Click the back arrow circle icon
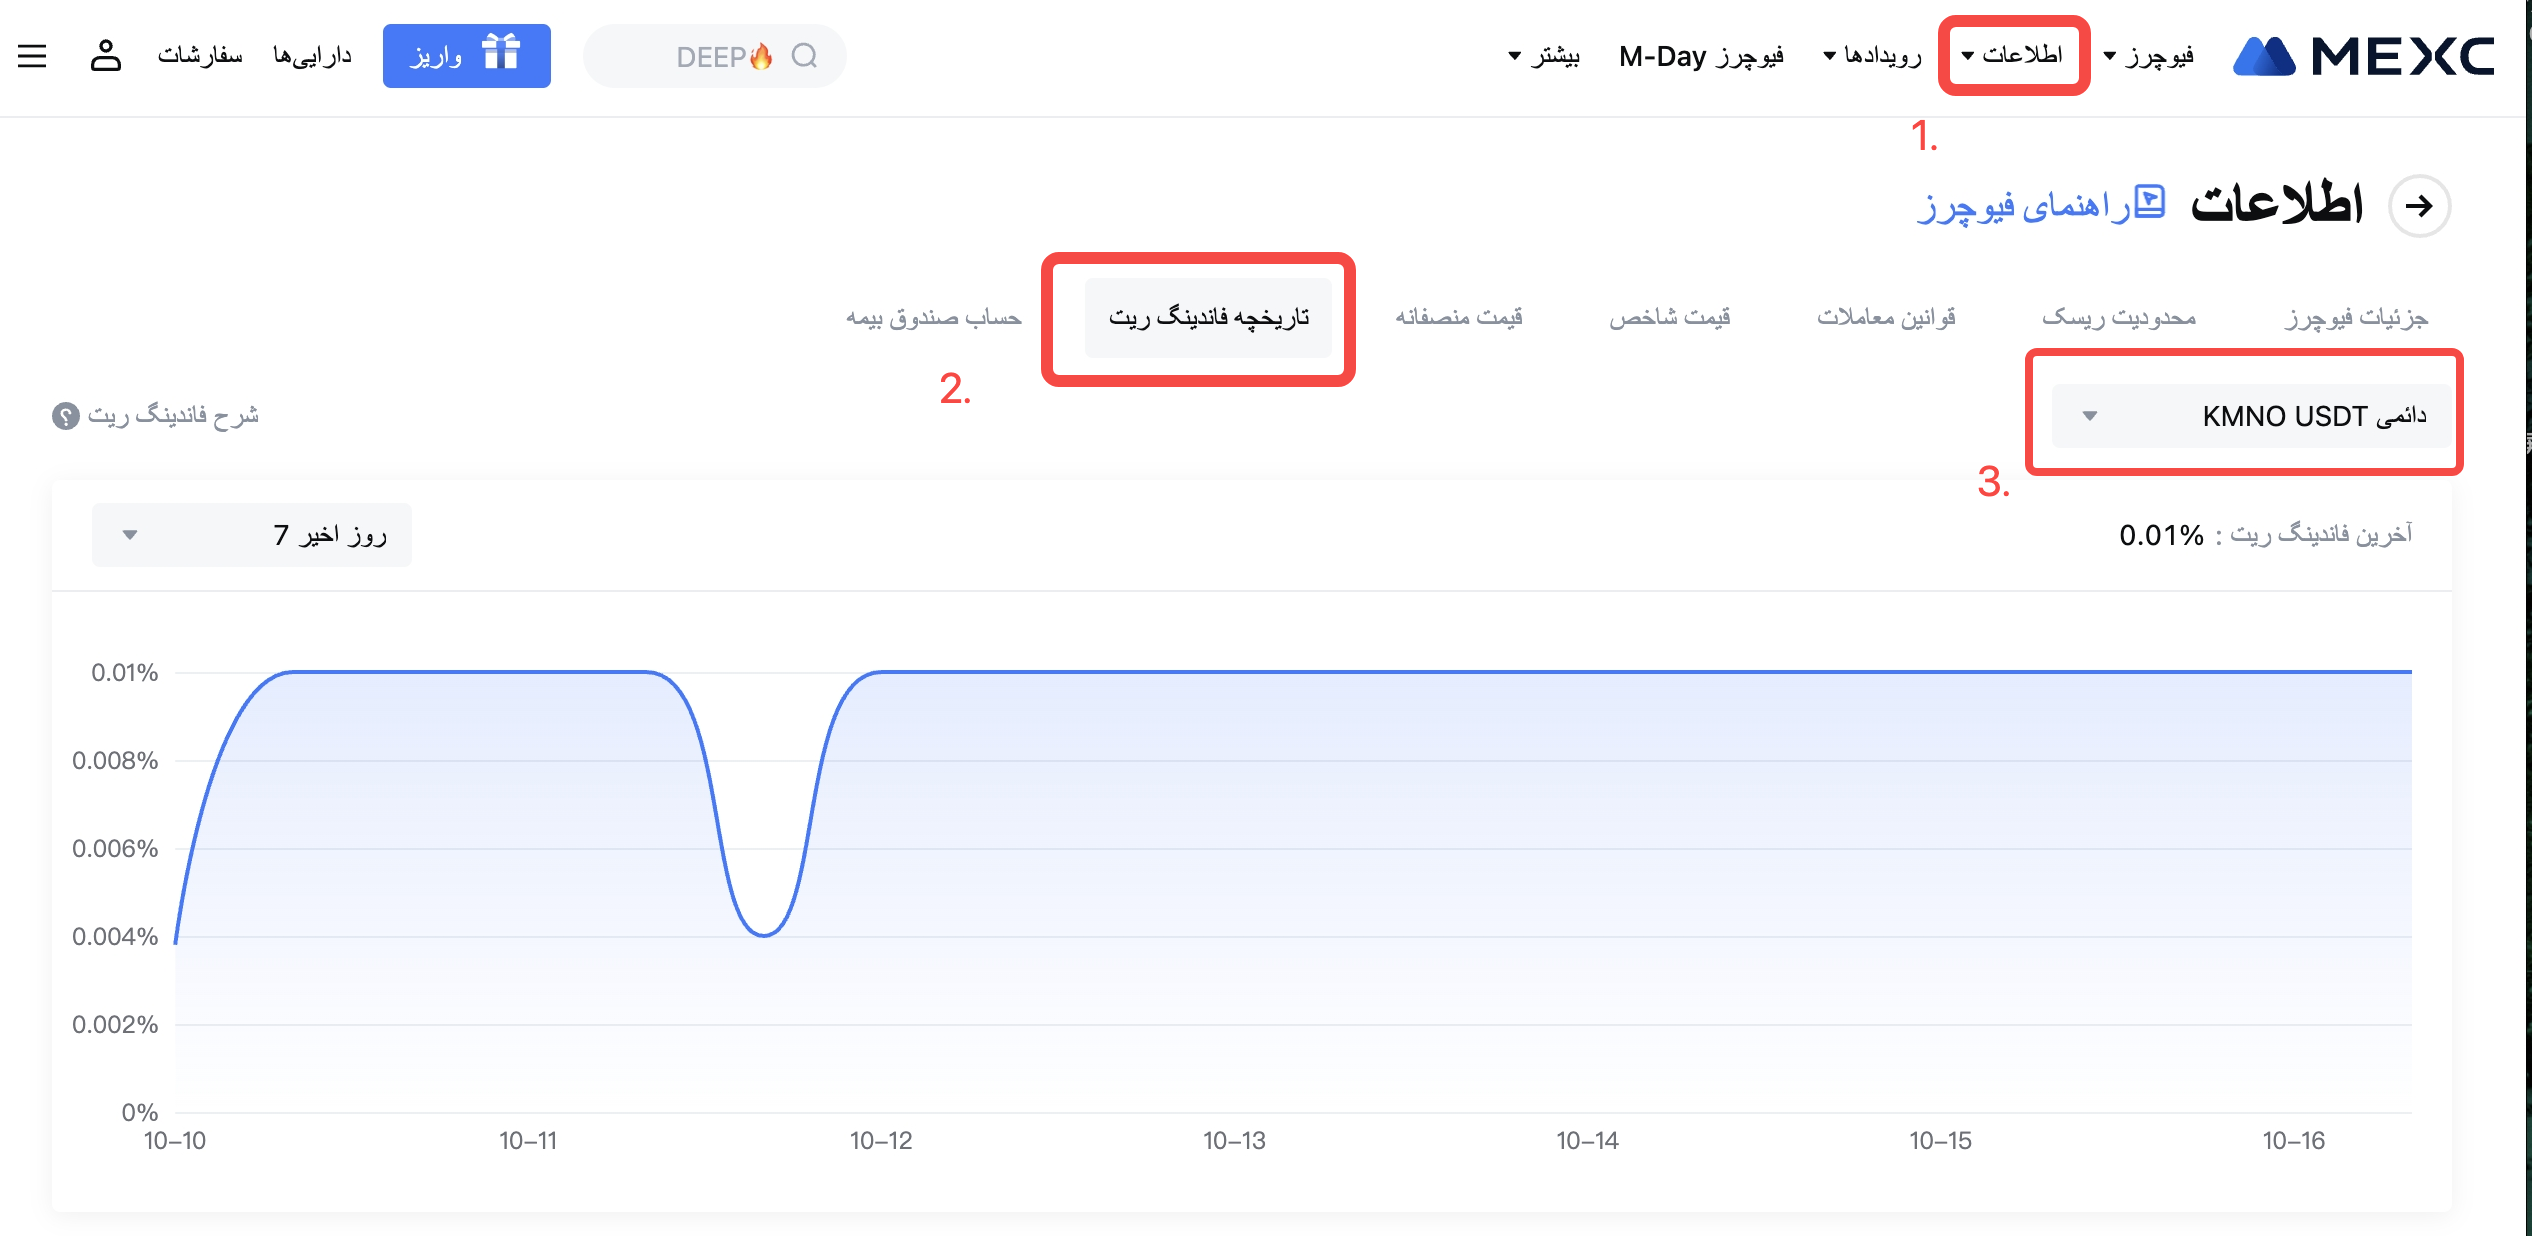The image size is (2532, 1236). [x=2418, y=206]
